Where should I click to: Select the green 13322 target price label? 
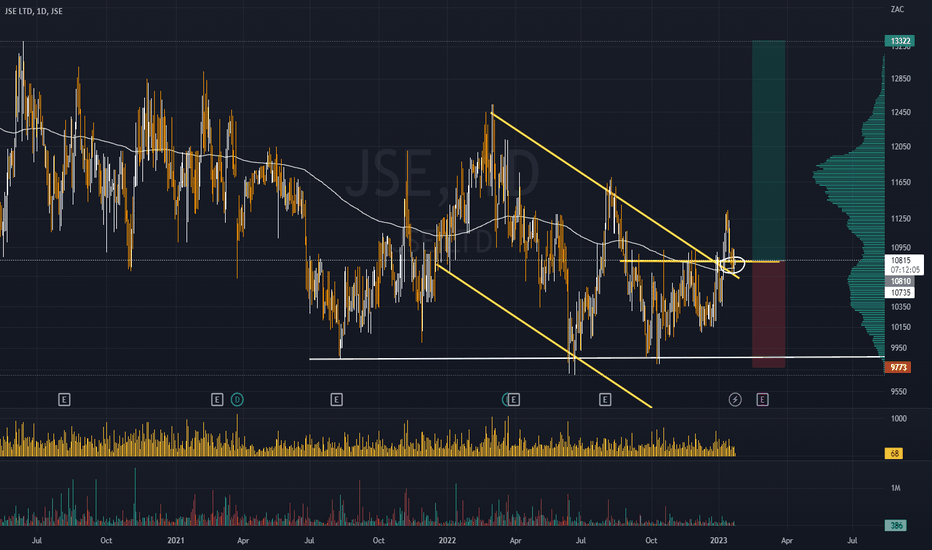click(900, 41)
